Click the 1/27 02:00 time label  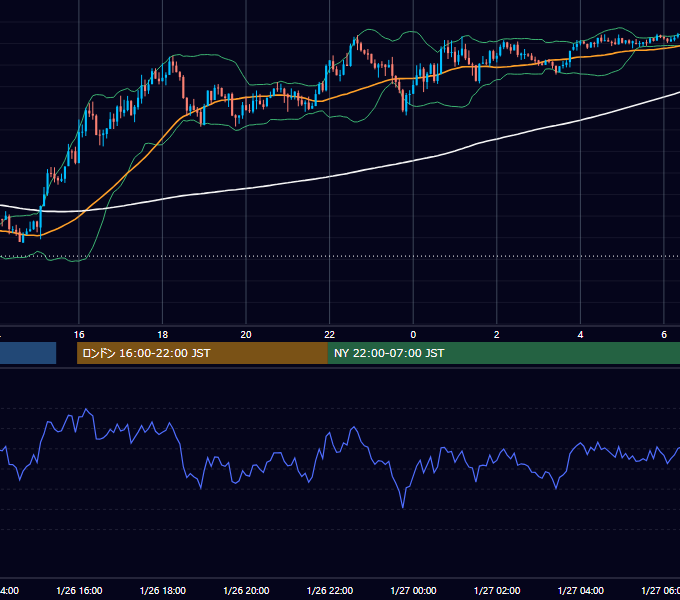pyautogui.click(x=497, y=590)
